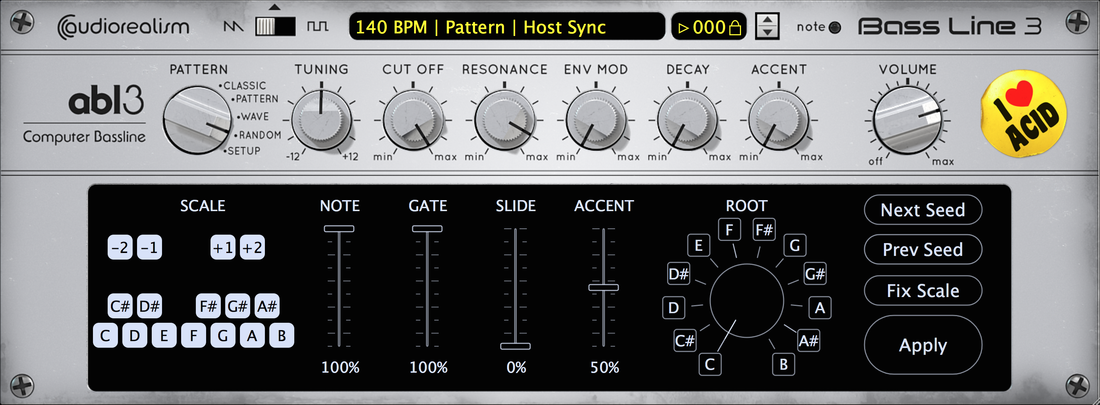Toggle G# key in scale keyboard
The width and height of the screenshot is (1100, 405).
tap(238, 307)
